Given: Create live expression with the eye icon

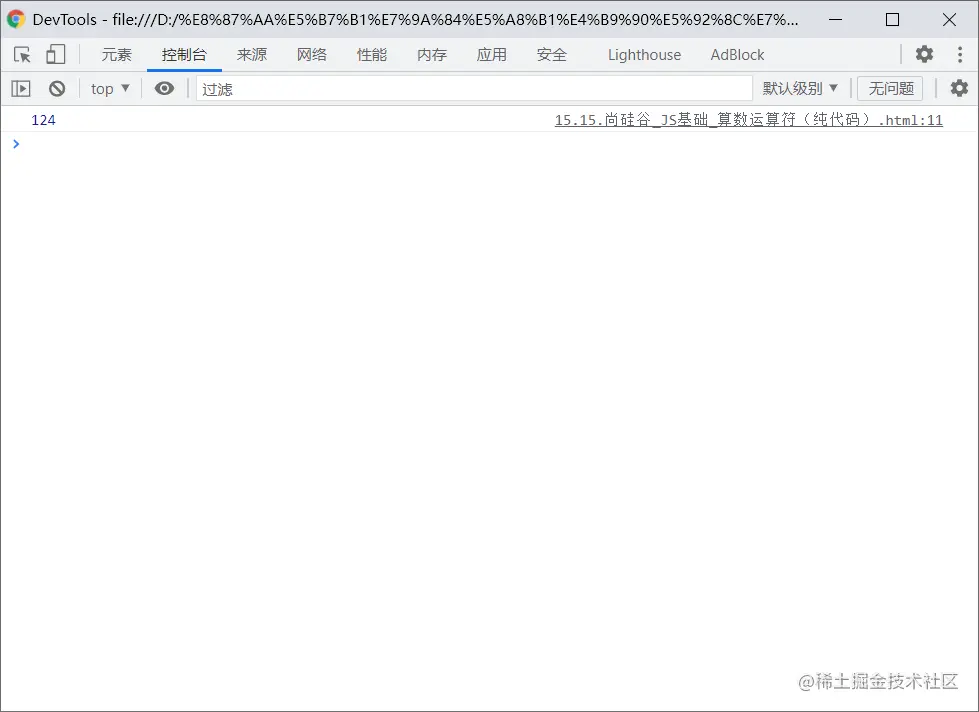Looking at the screenshot, I should 164,89.
